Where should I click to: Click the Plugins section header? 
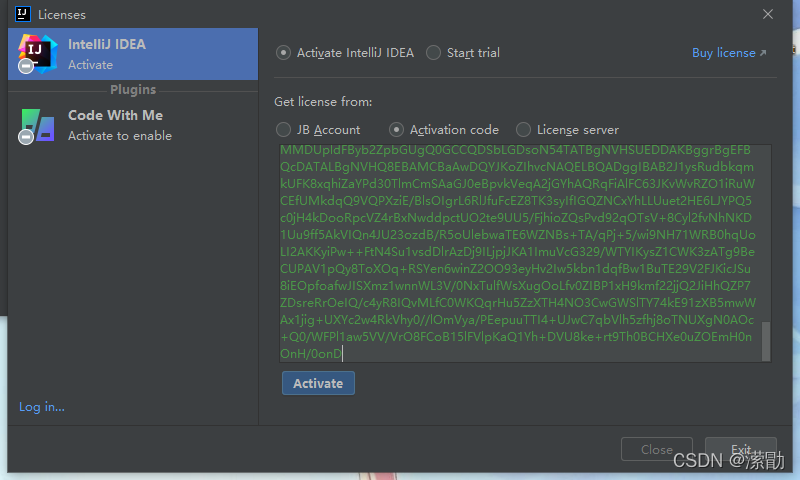coord(133,90)
